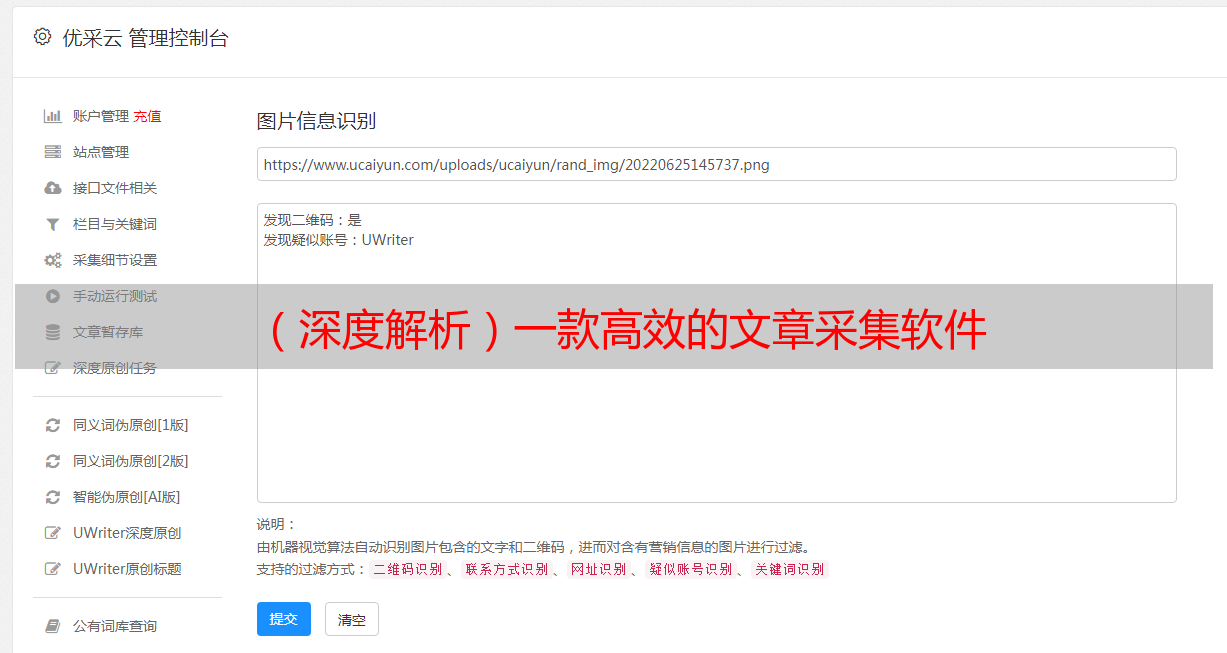Select 同义词伪原创[2版] in sidebar
The height and width of the screenshot is (653, 1227).
click(131, 461)
